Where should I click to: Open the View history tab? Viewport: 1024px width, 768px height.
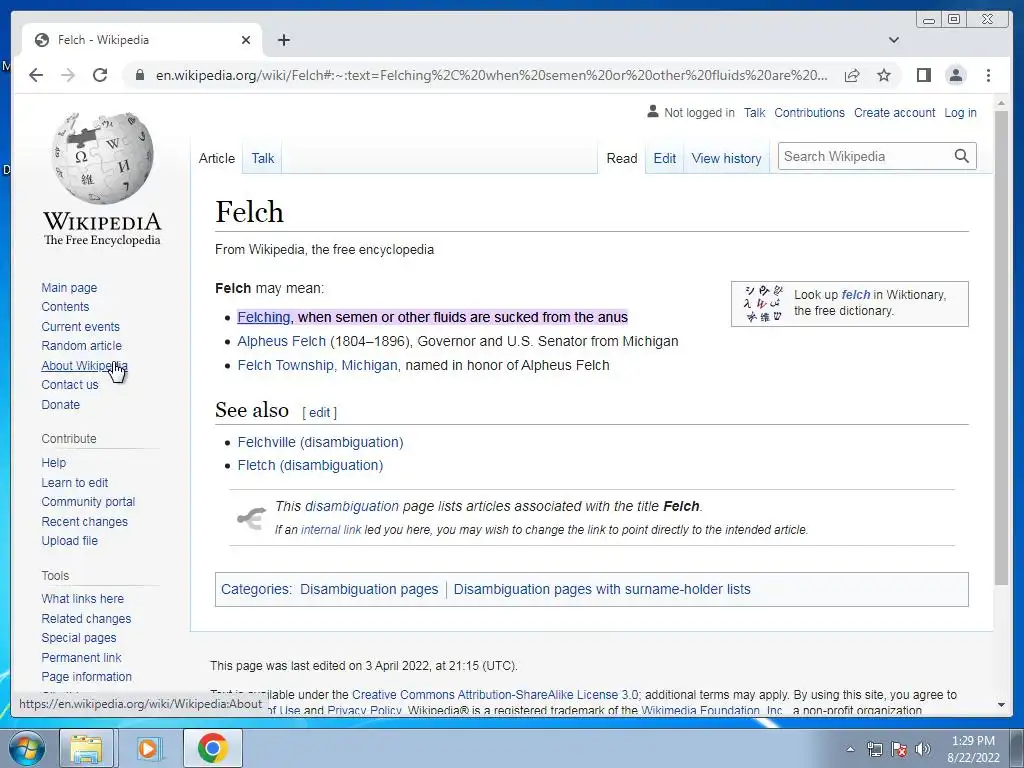point(726,158)
